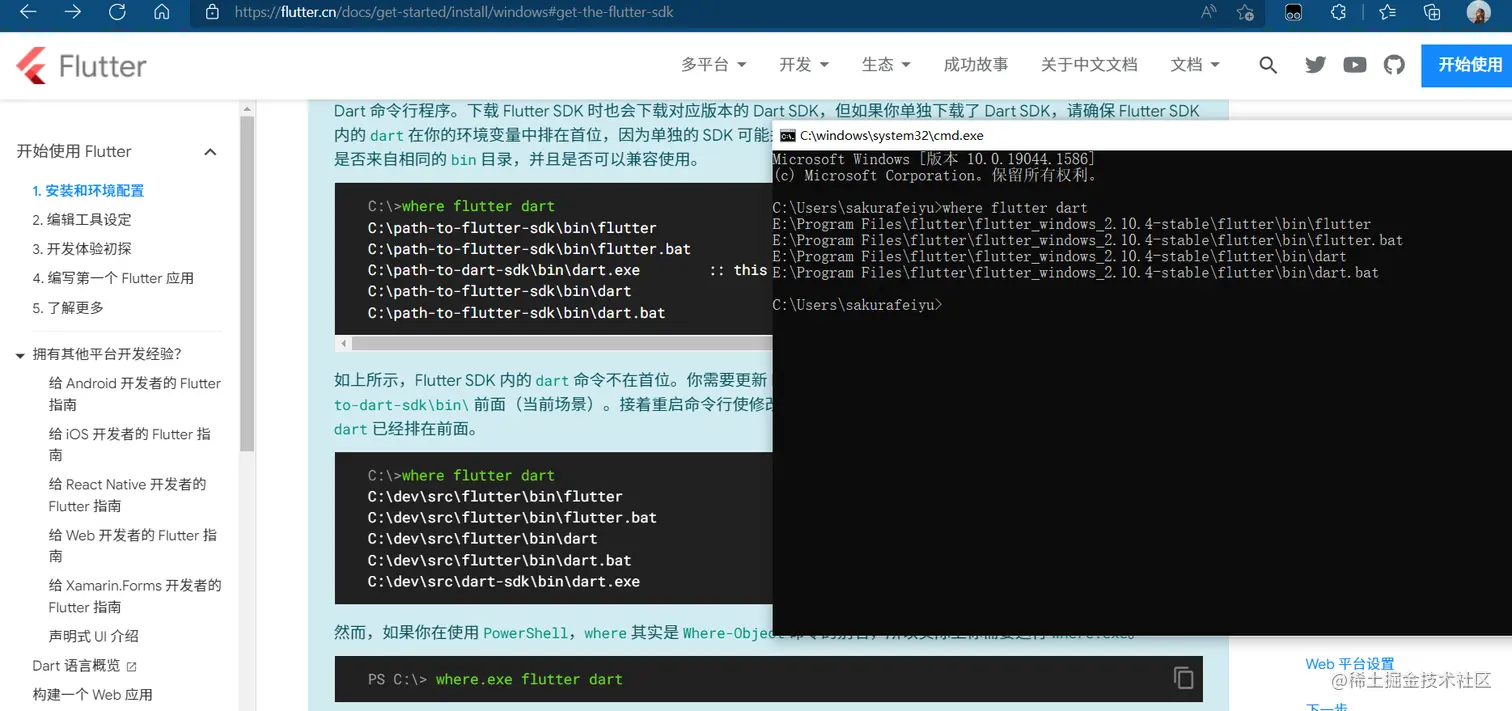
Task: Open the 关于中文文档 menu item
Action: pos(1089,64)
